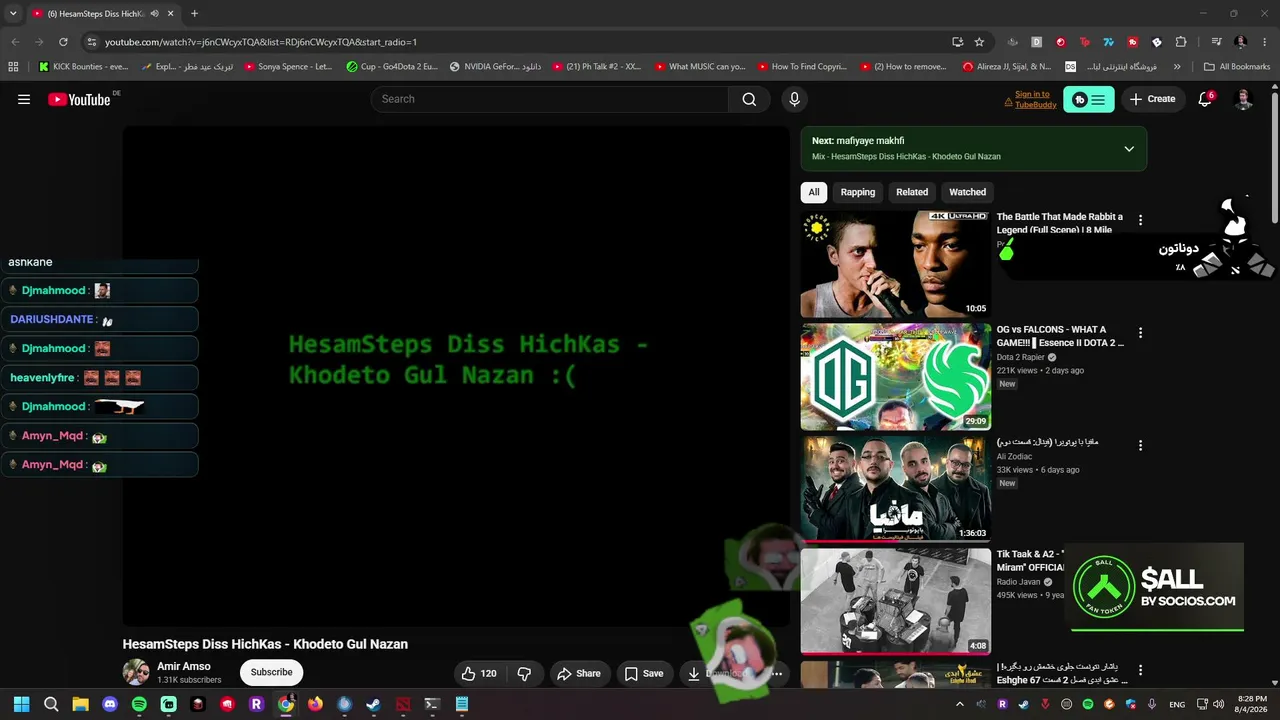Open Windows taskbar search
This screenshot has height=720, width=1280.
tap(51, 704)
